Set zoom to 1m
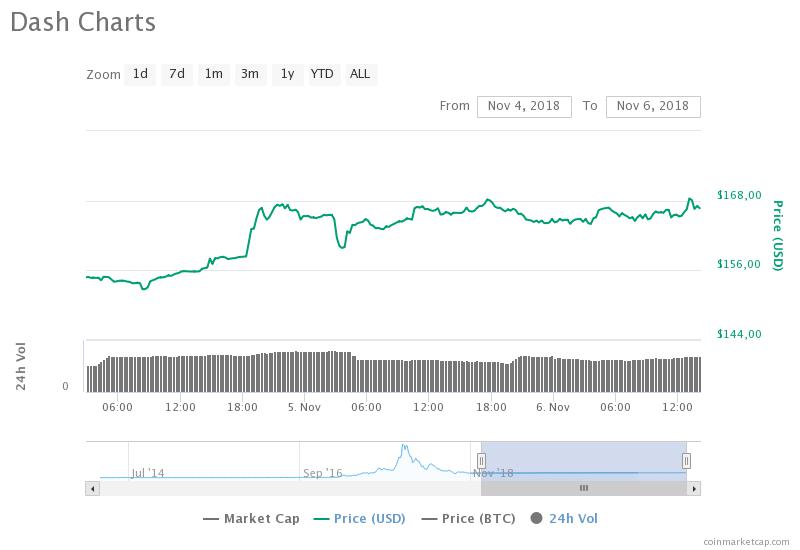The height and width of the screenshot is (550, 800). [214, 74]
